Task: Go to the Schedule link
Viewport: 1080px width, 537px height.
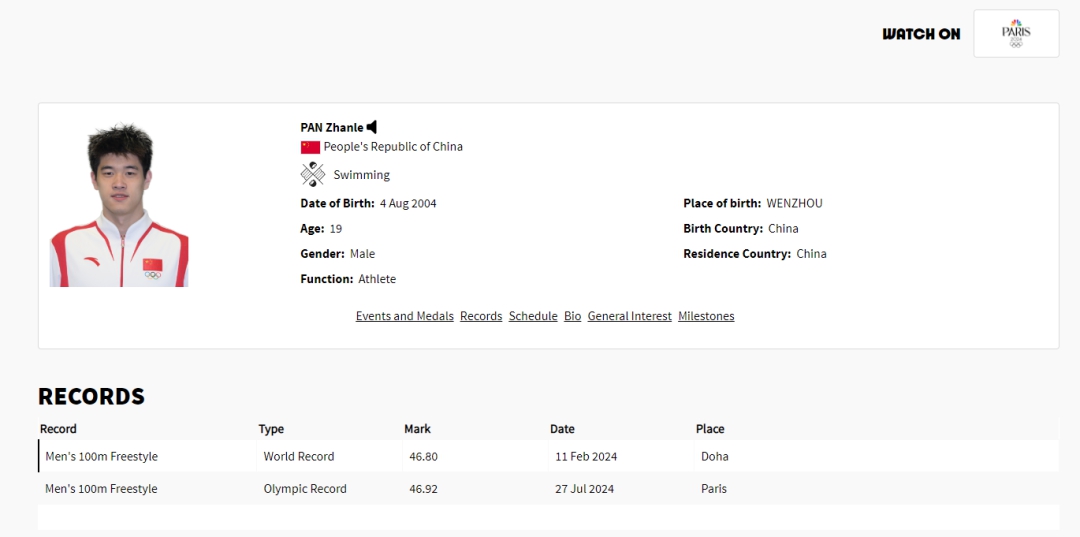Action: (533, 316)
